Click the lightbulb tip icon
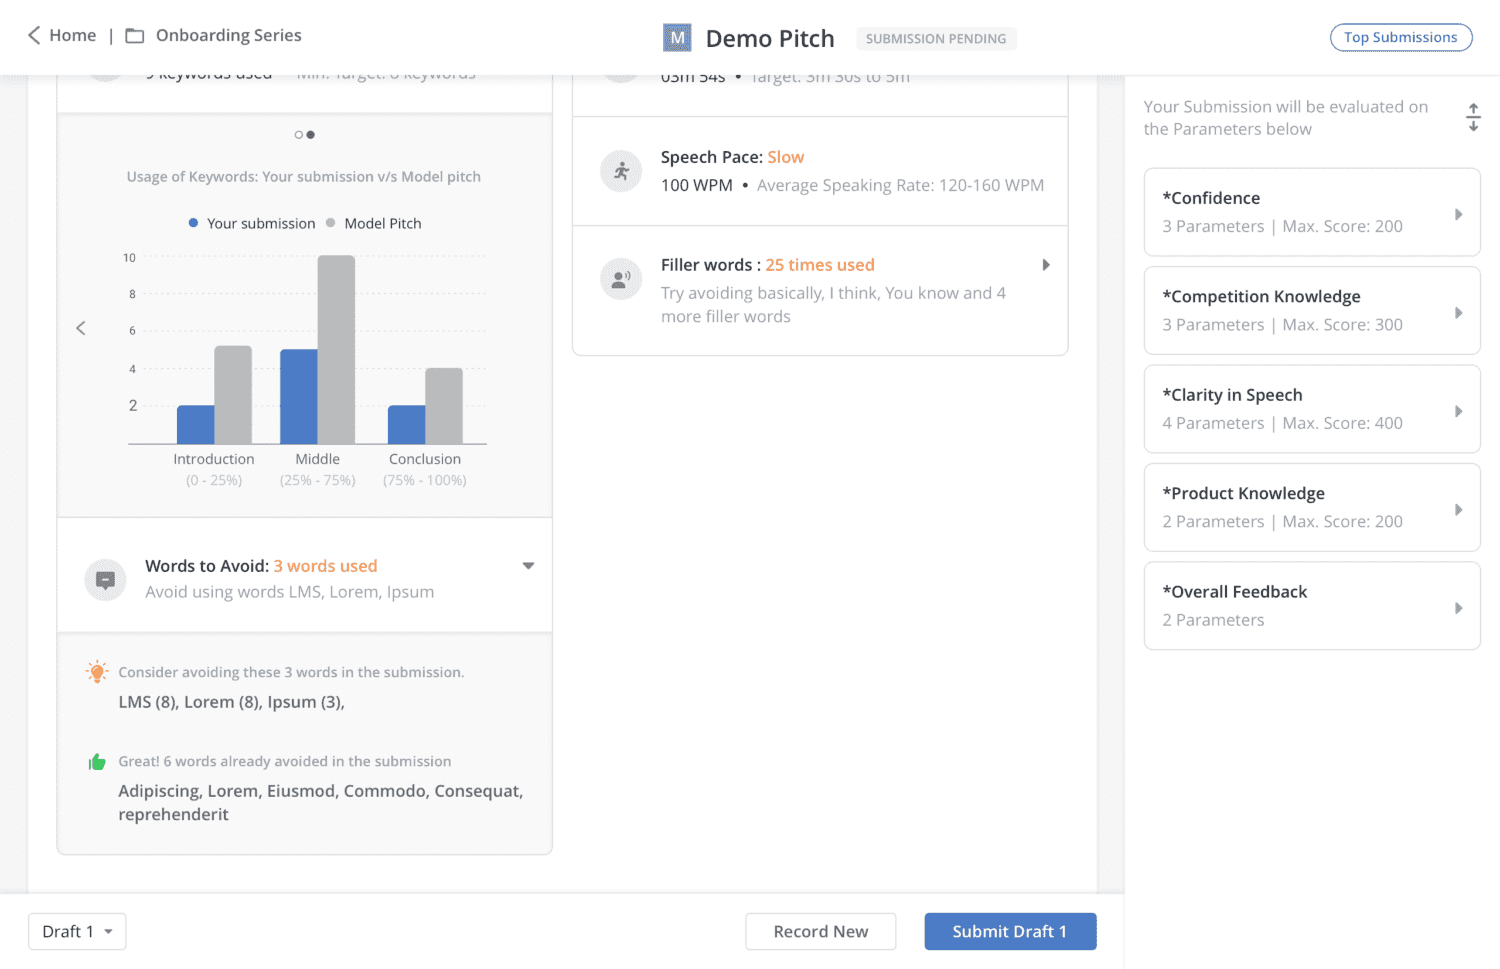Viewport: 1500px width, 969px height. (97, 672)
